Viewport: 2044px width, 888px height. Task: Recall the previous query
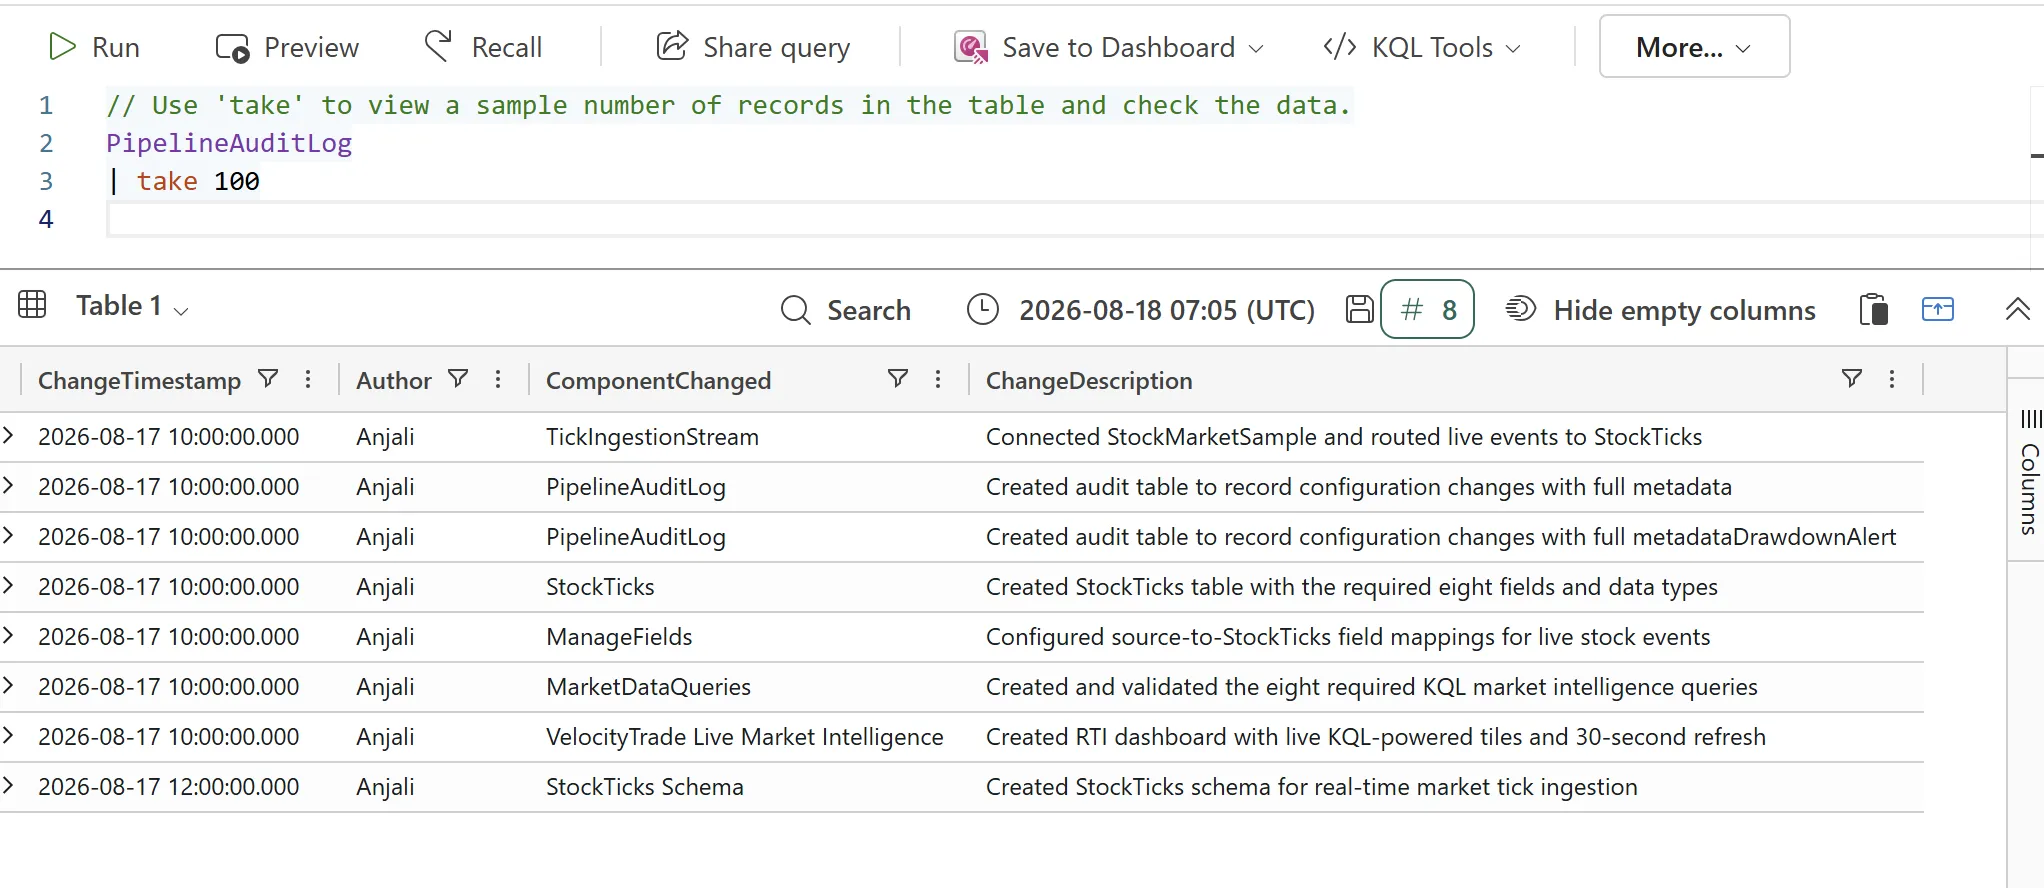[x=483, y=47]
